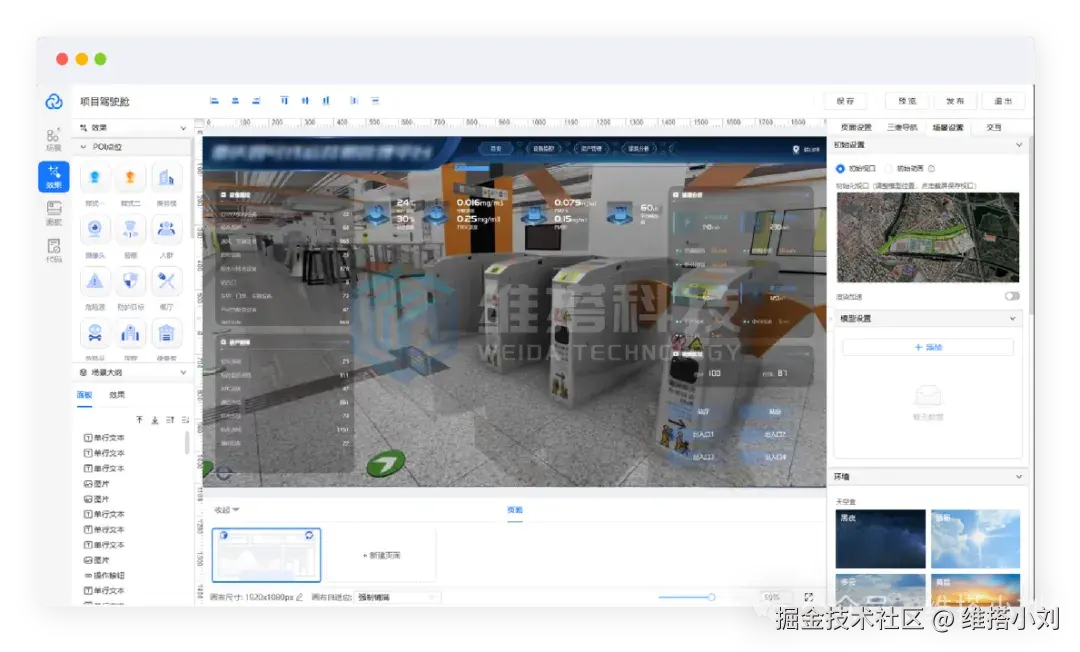Distribute selection vertically
The image size is (1080, 652).
point(375,101)
